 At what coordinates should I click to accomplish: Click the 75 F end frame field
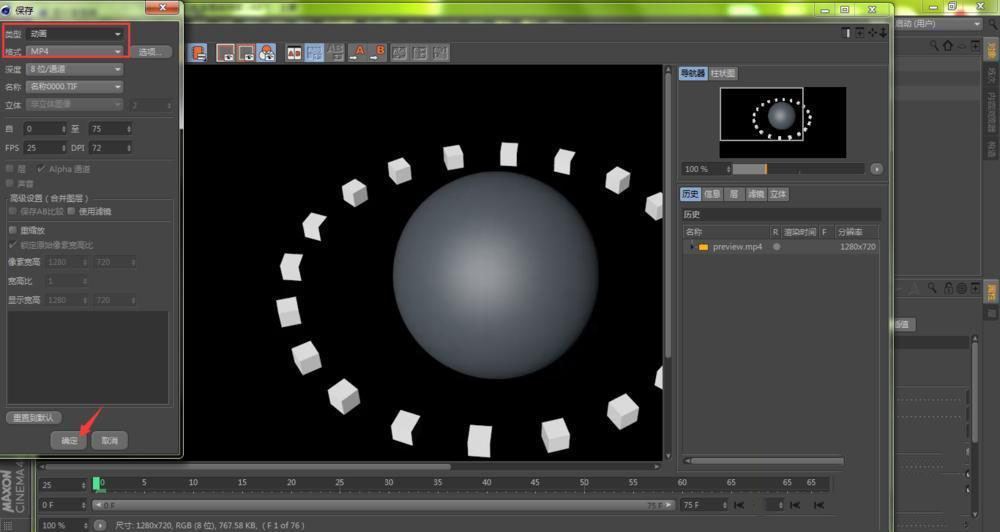[x=705, y=505]
